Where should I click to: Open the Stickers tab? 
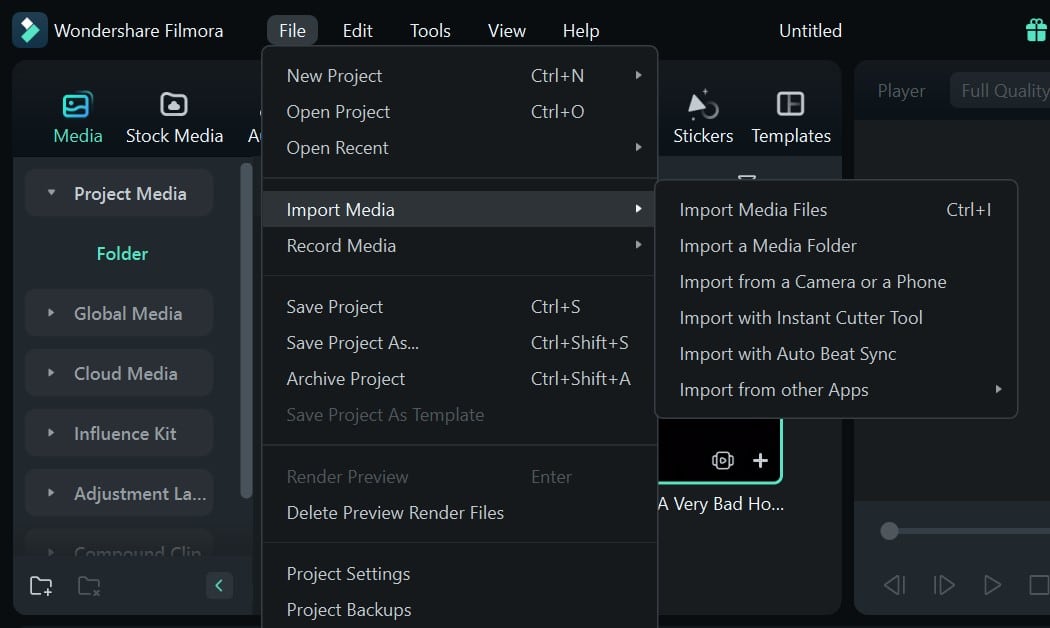pos(702,119)
